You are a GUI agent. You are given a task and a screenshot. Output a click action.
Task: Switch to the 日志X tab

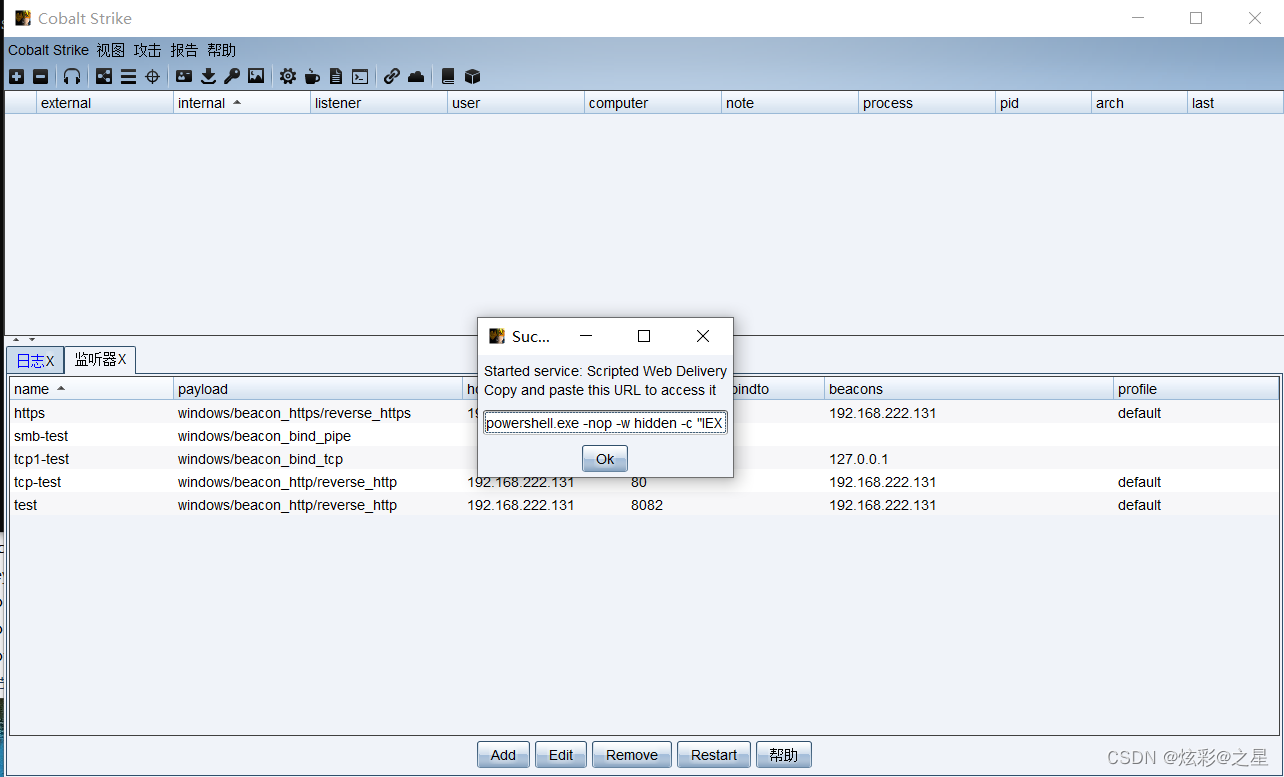(x=35, y=360)
